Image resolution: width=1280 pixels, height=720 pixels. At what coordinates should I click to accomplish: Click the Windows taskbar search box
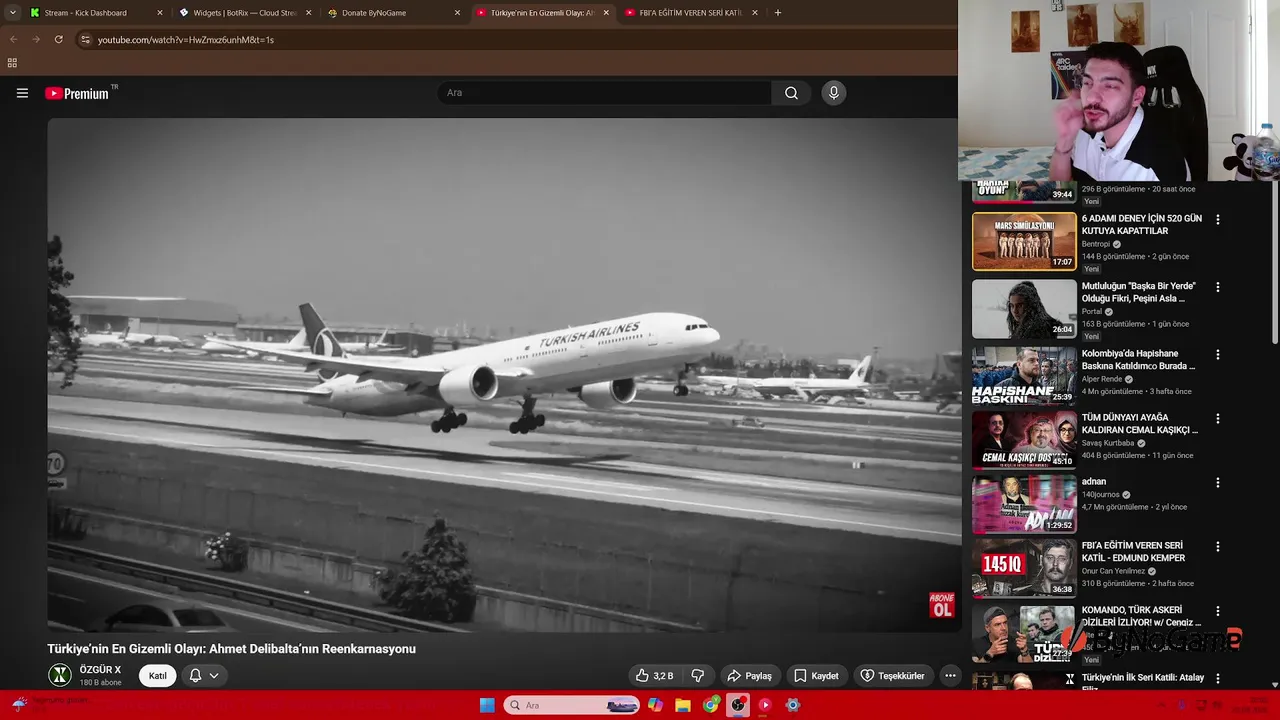point(571,705)
